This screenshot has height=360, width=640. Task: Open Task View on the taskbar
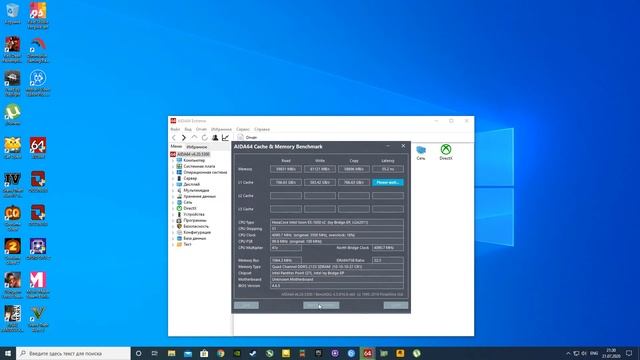coord(155,353)
